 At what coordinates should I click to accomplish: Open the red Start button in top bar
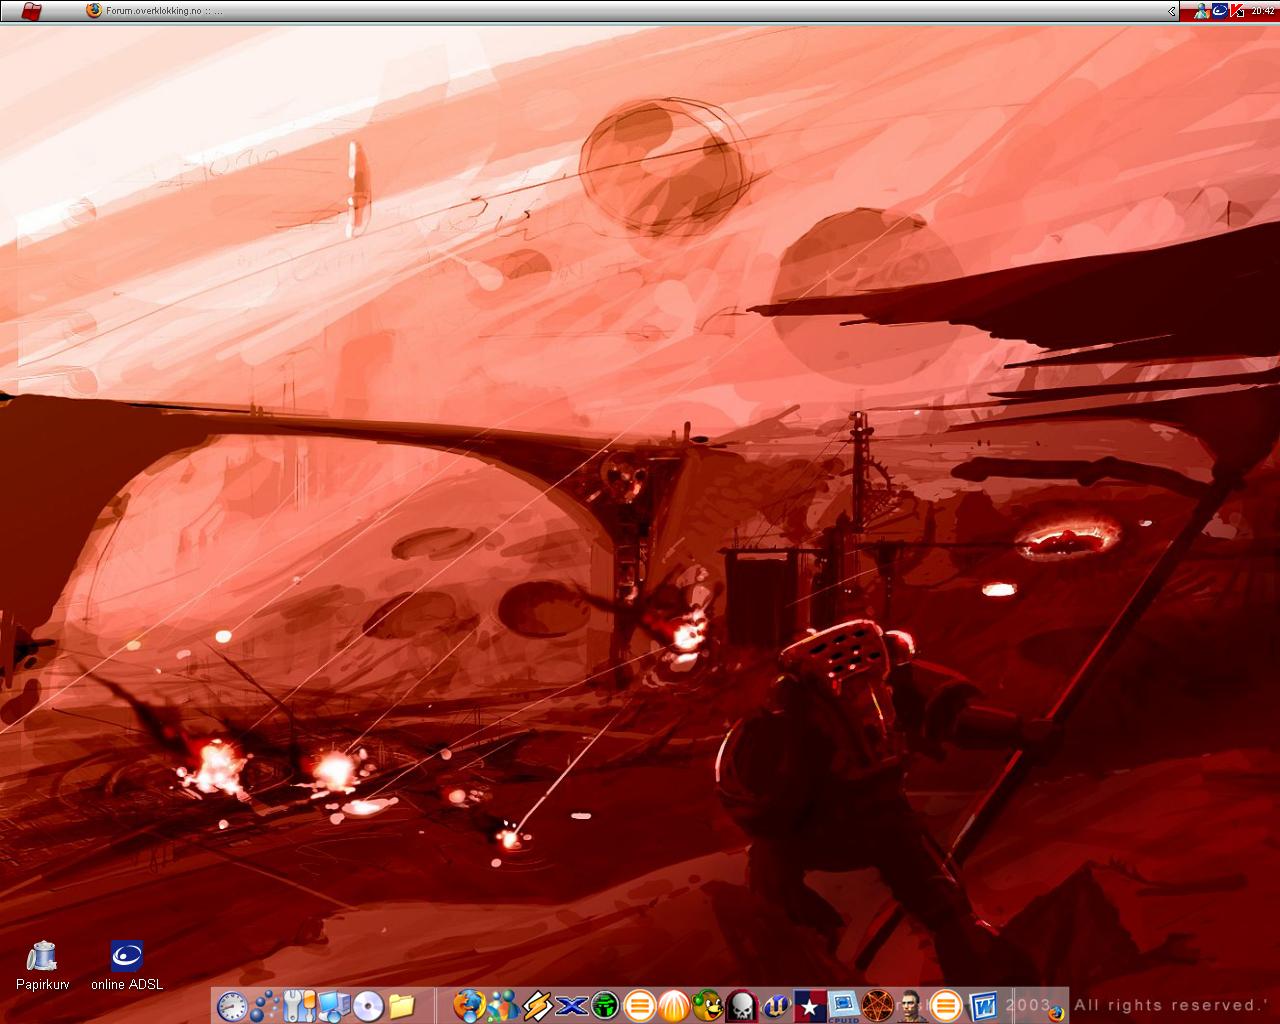click(x=31, y=11)
